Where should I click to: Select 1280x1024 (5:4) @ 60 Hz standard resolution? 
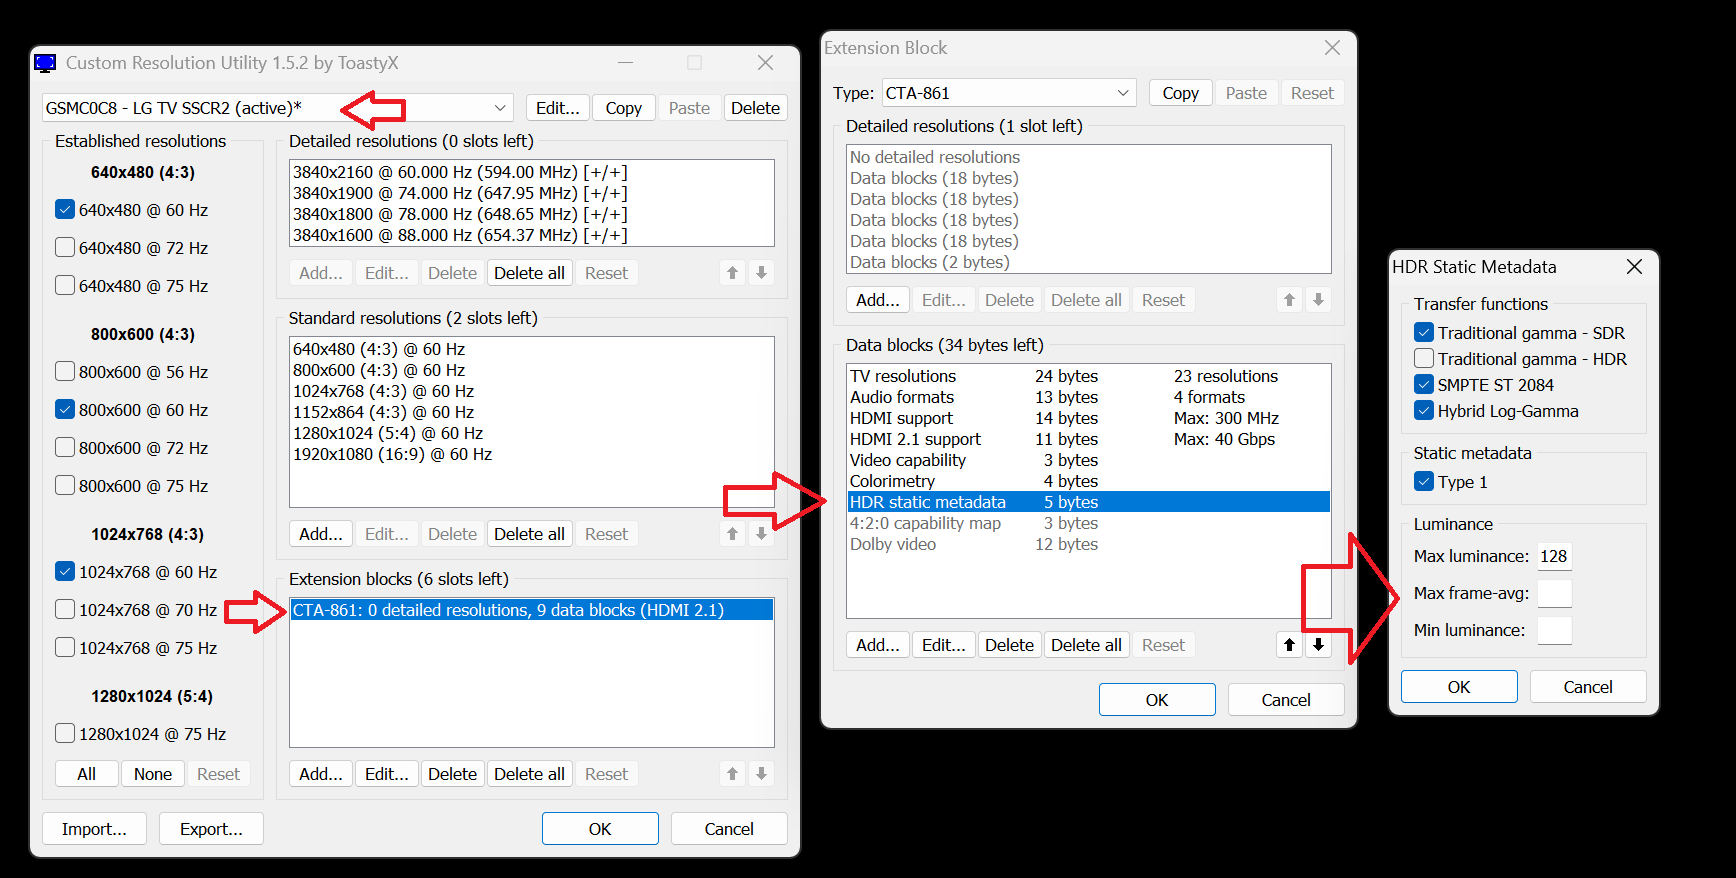pos(531,433)
